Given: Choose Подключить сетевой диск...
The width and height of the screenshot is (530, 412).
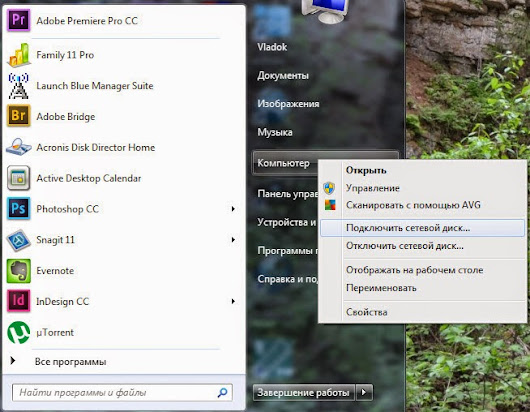Looking at the screenshot, I should (x=423, y=228).
